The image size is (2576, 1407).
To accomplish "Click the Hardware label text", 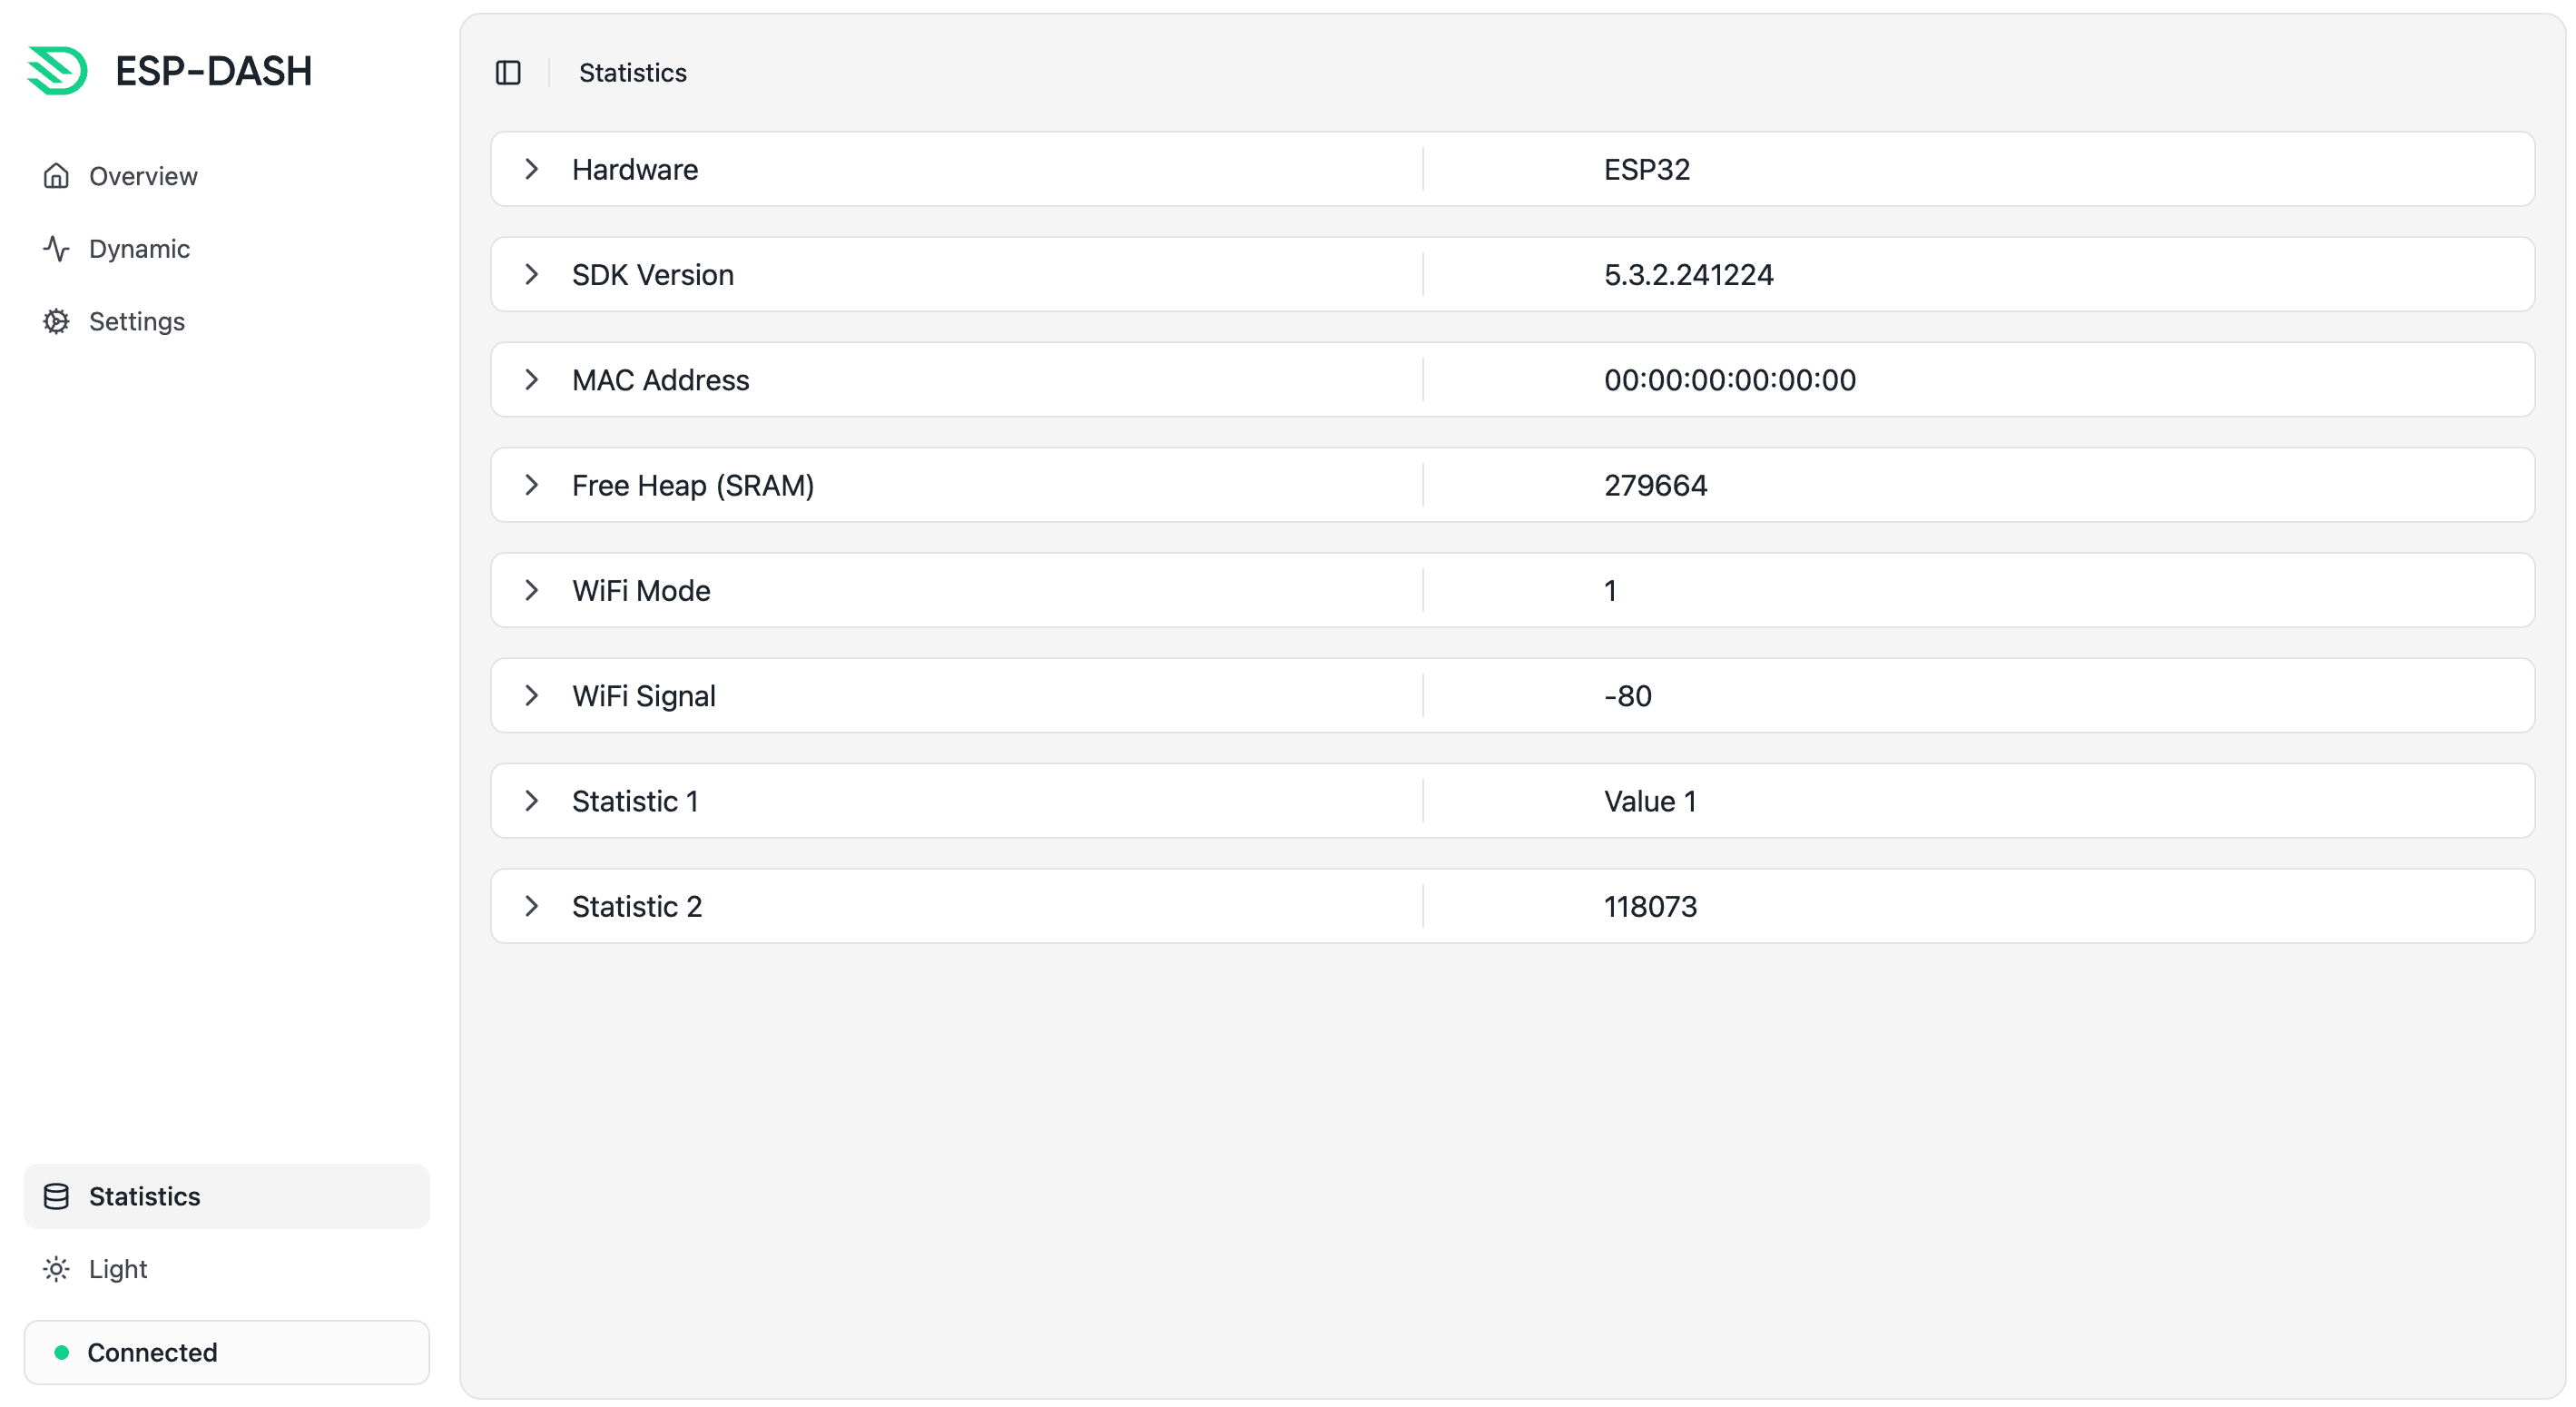I will tap(635, 169).
